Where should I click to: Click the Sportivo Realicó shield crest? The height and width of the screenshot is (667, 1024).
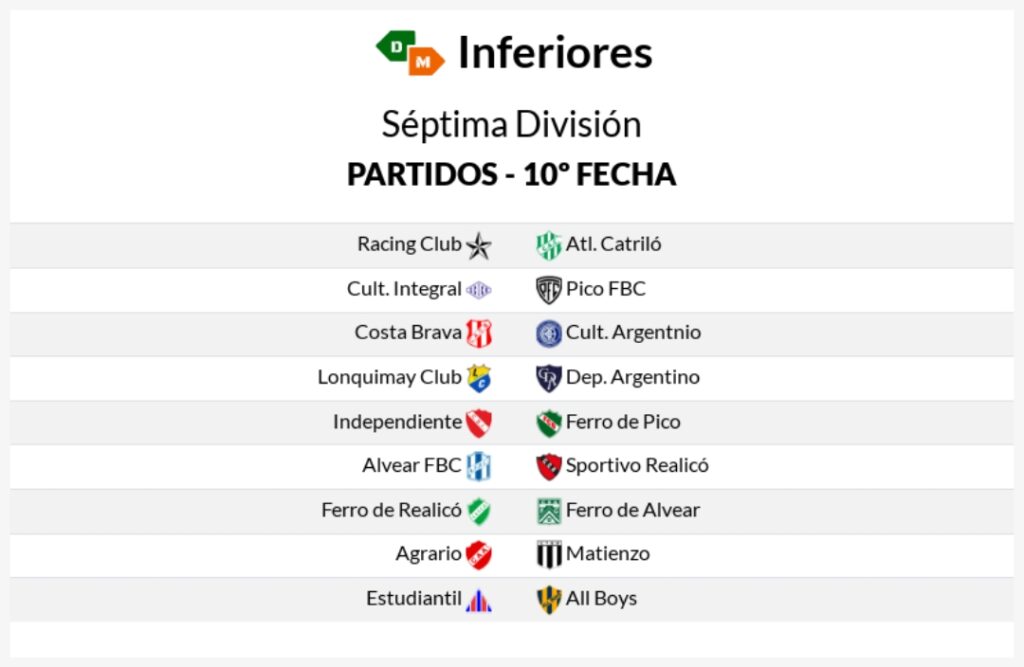point(549,466)
